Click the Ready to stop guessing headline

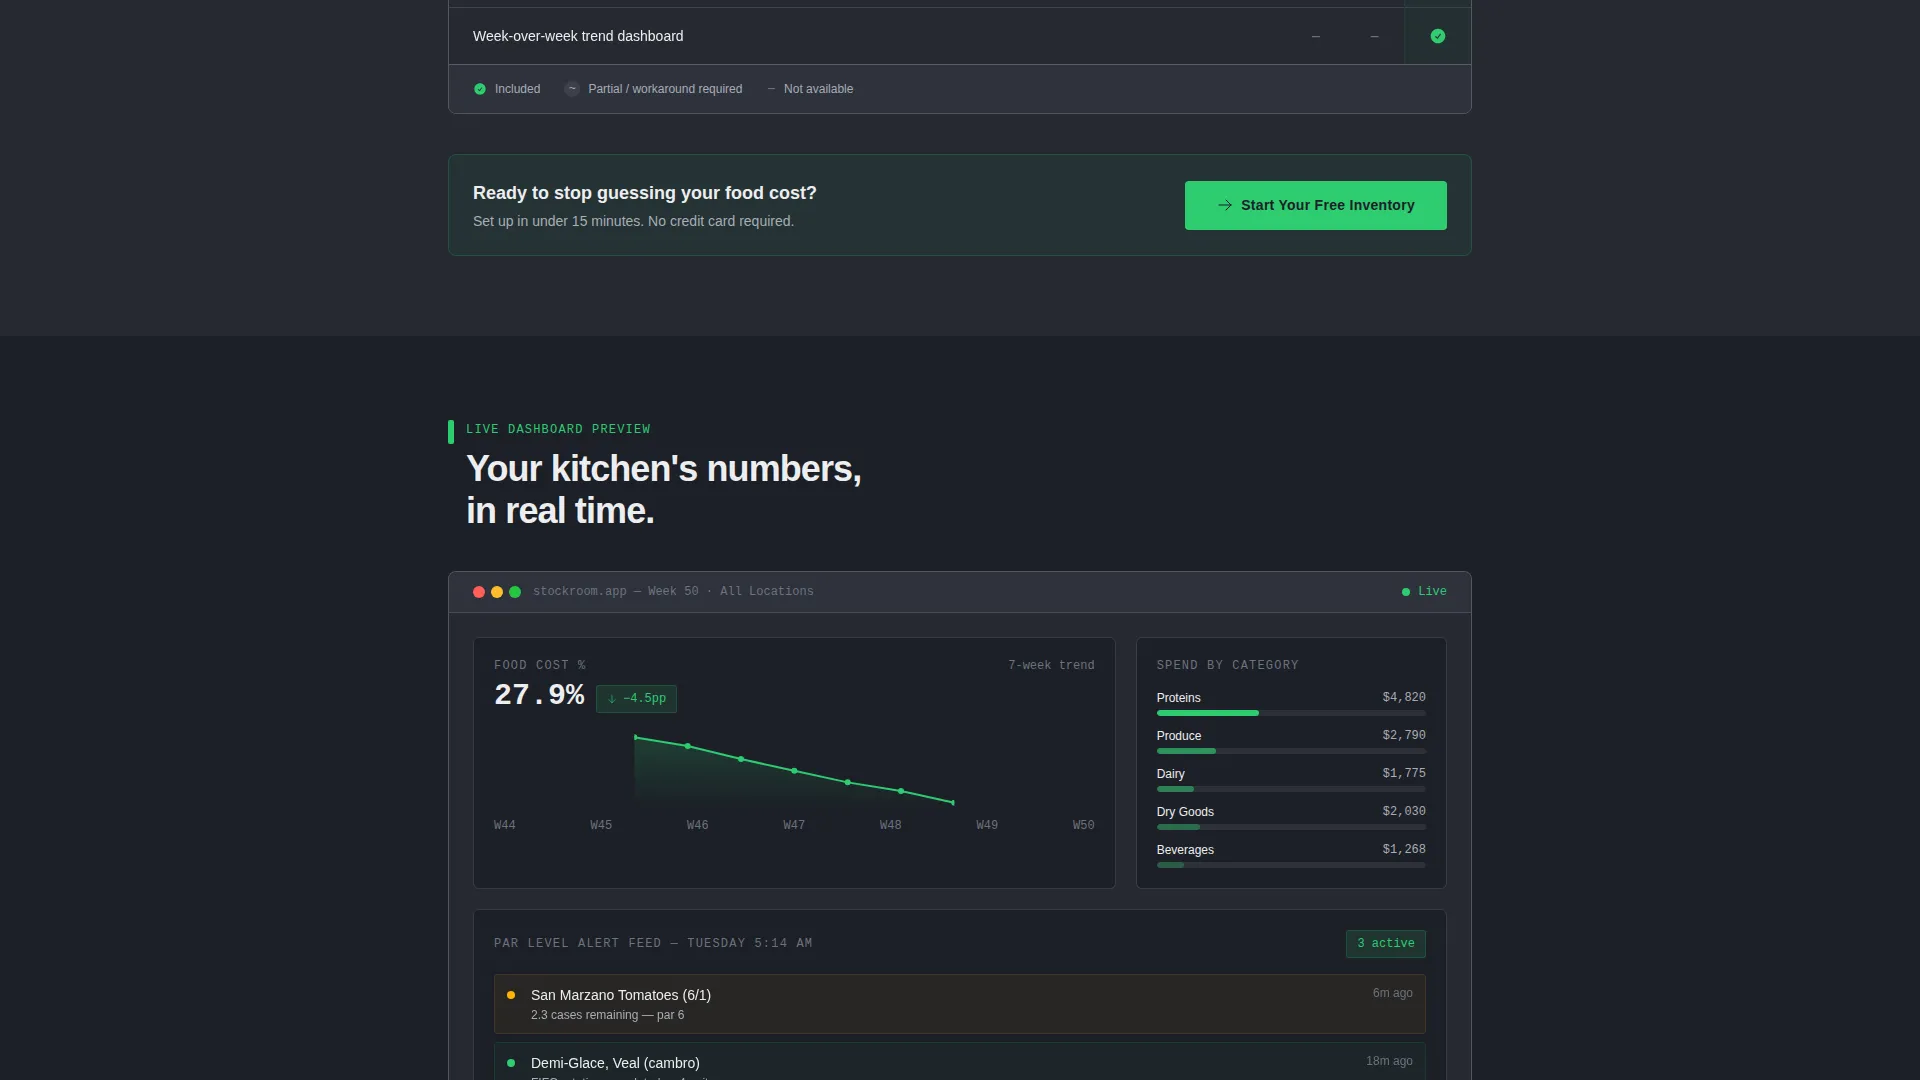pyautogui.click(x=645, y=193)
